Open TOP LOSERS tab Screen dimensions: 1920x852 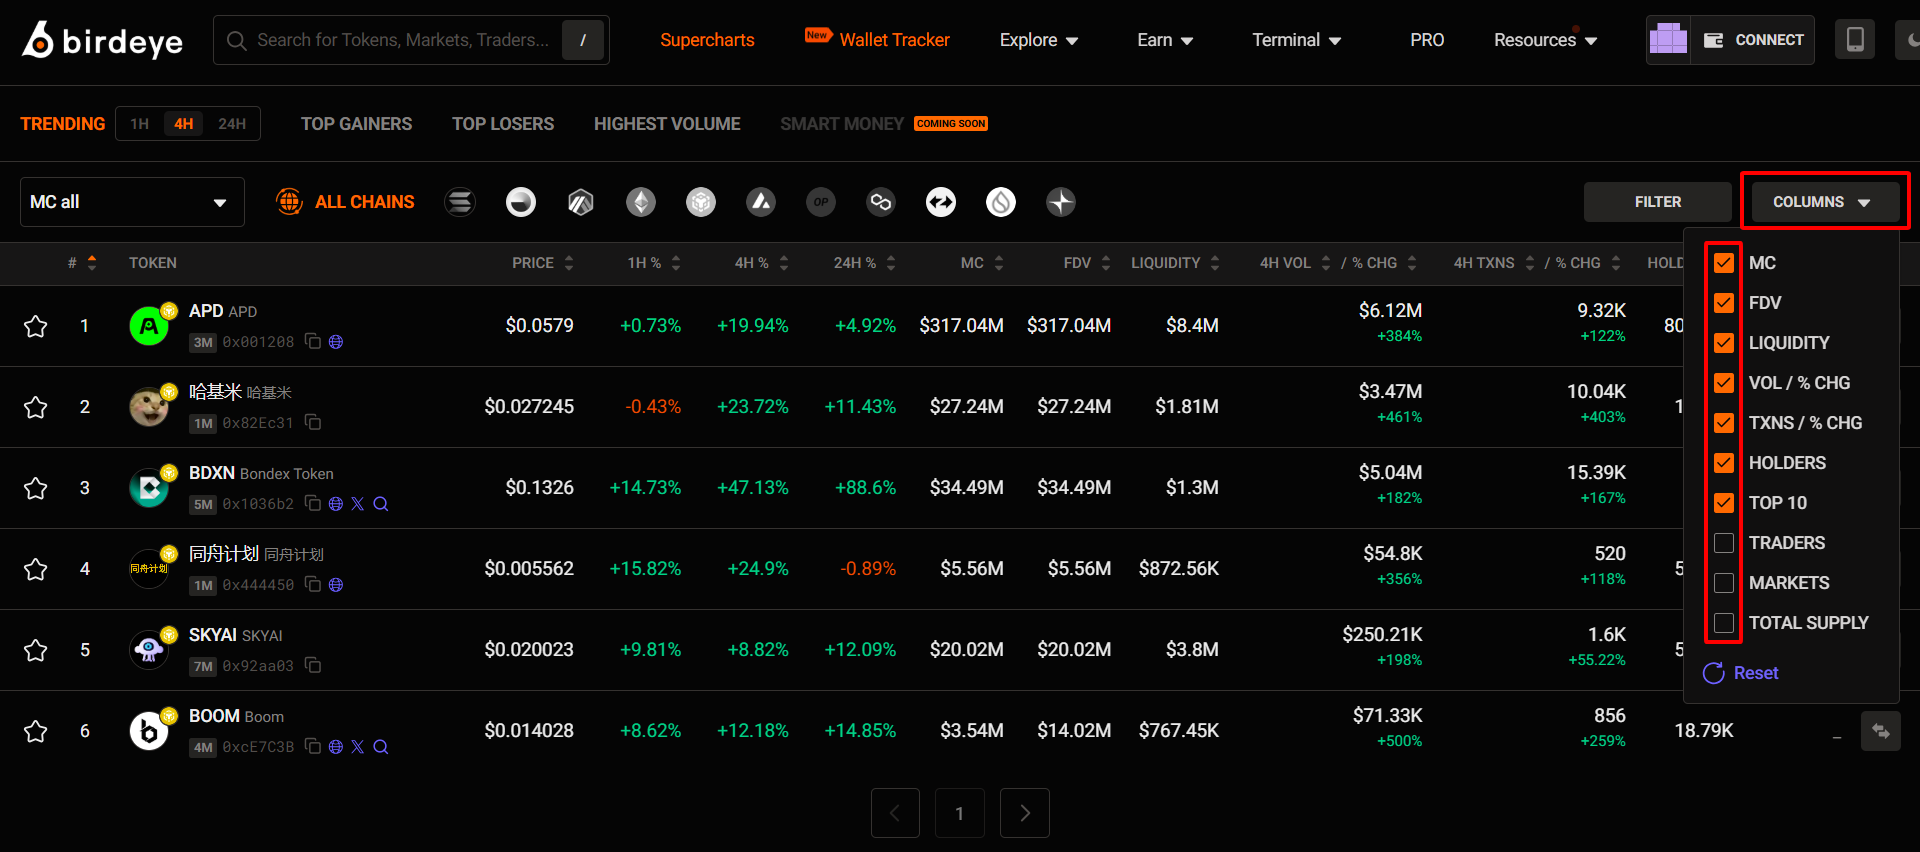coord(503,124)
